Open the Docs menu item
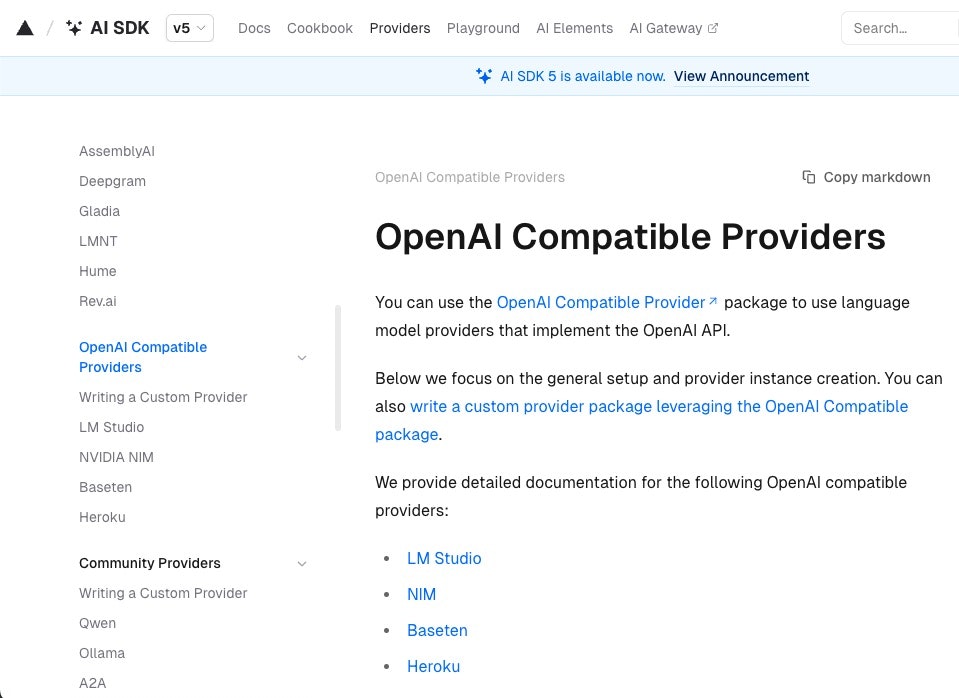The image size is (959, 698). tap(254, 28)
